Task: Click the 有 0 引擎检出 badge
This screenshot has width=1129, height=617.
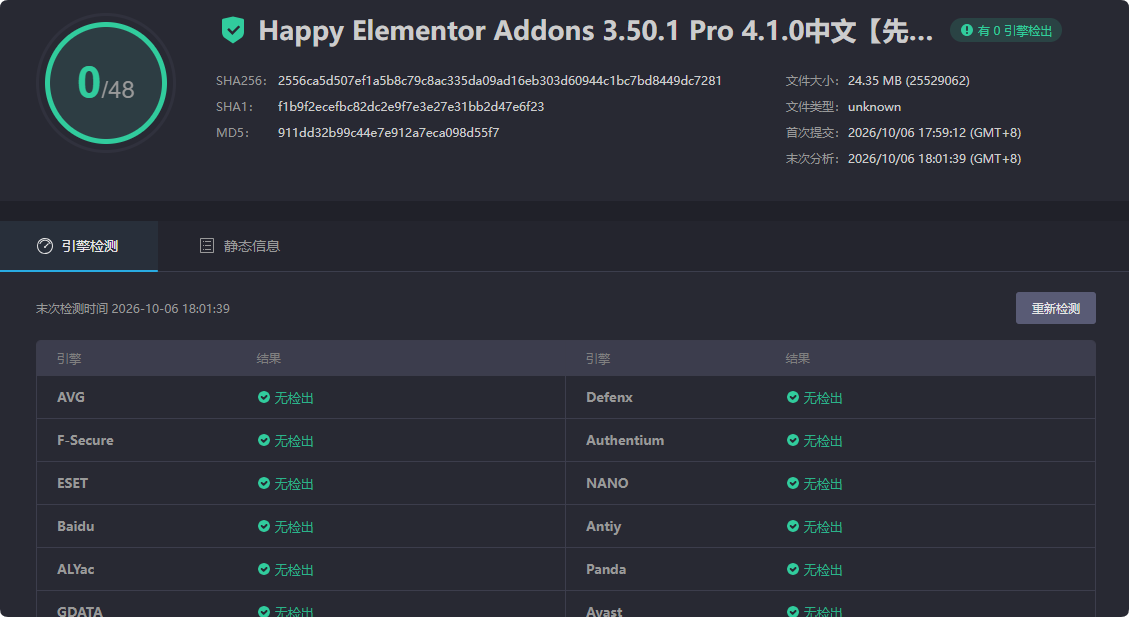Action: (x=1006, y=30)
